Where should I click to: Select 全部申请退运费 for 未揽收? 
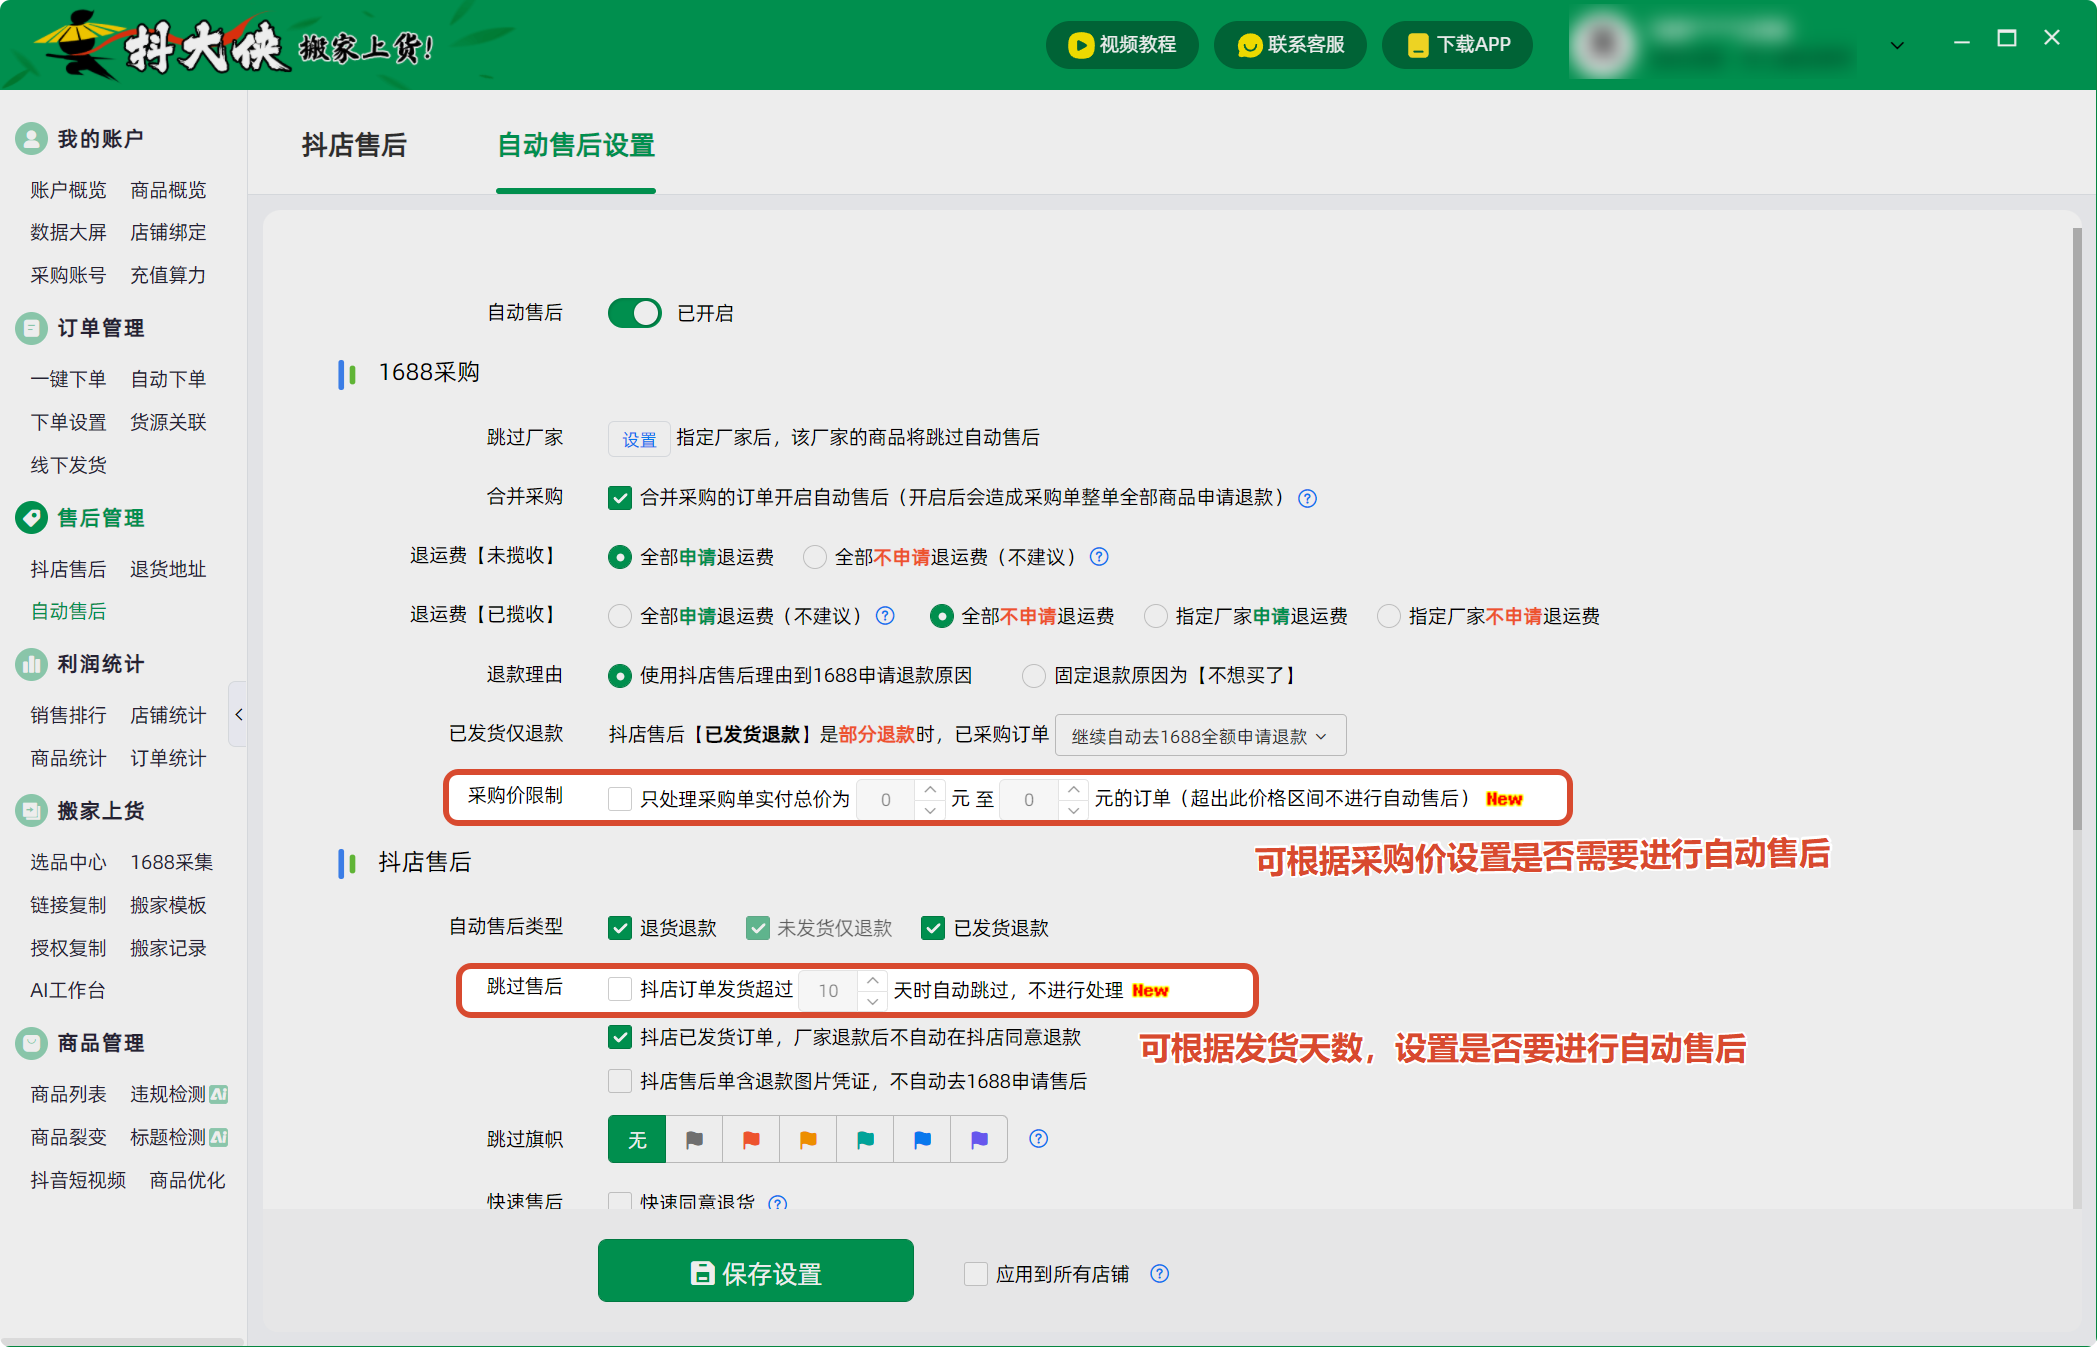pyautogui.click(x=620, y=557)
